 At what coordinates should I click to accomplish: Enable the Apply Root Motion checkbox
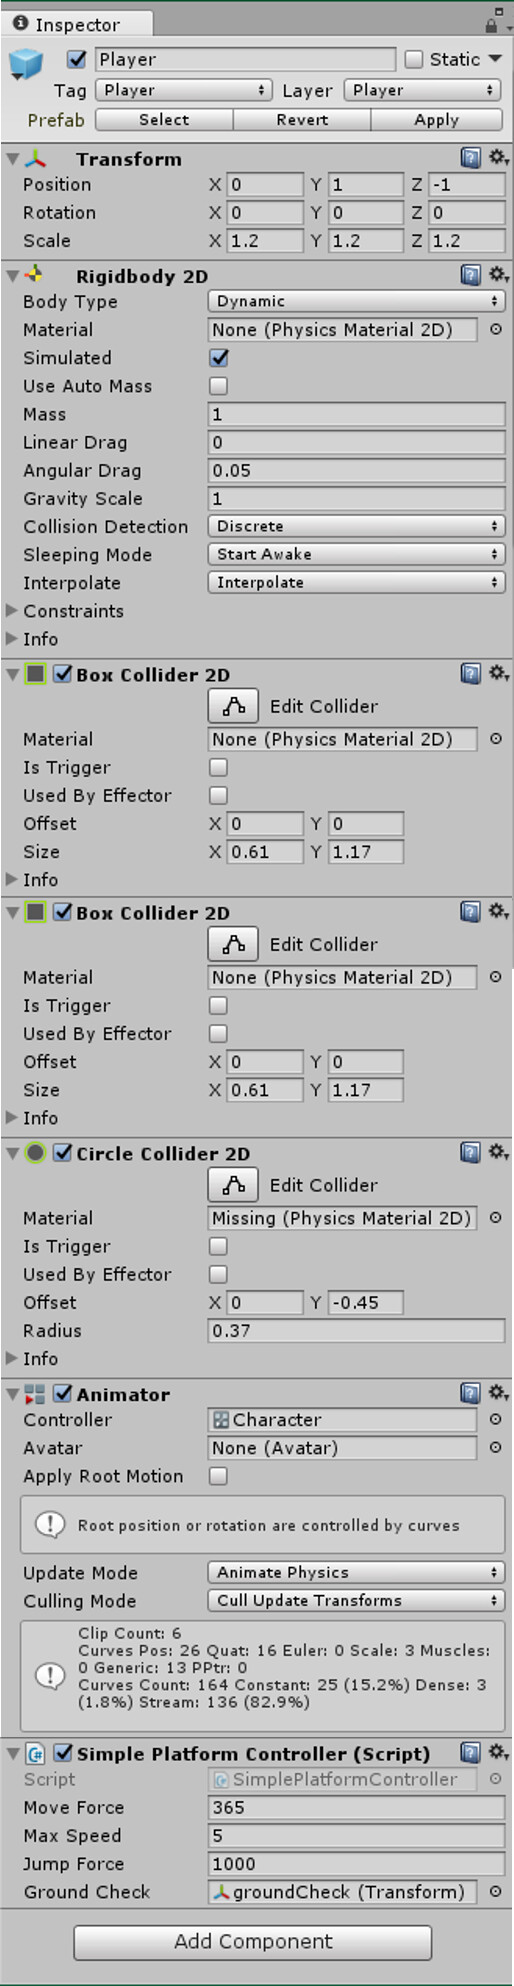tap(219, 1476)
